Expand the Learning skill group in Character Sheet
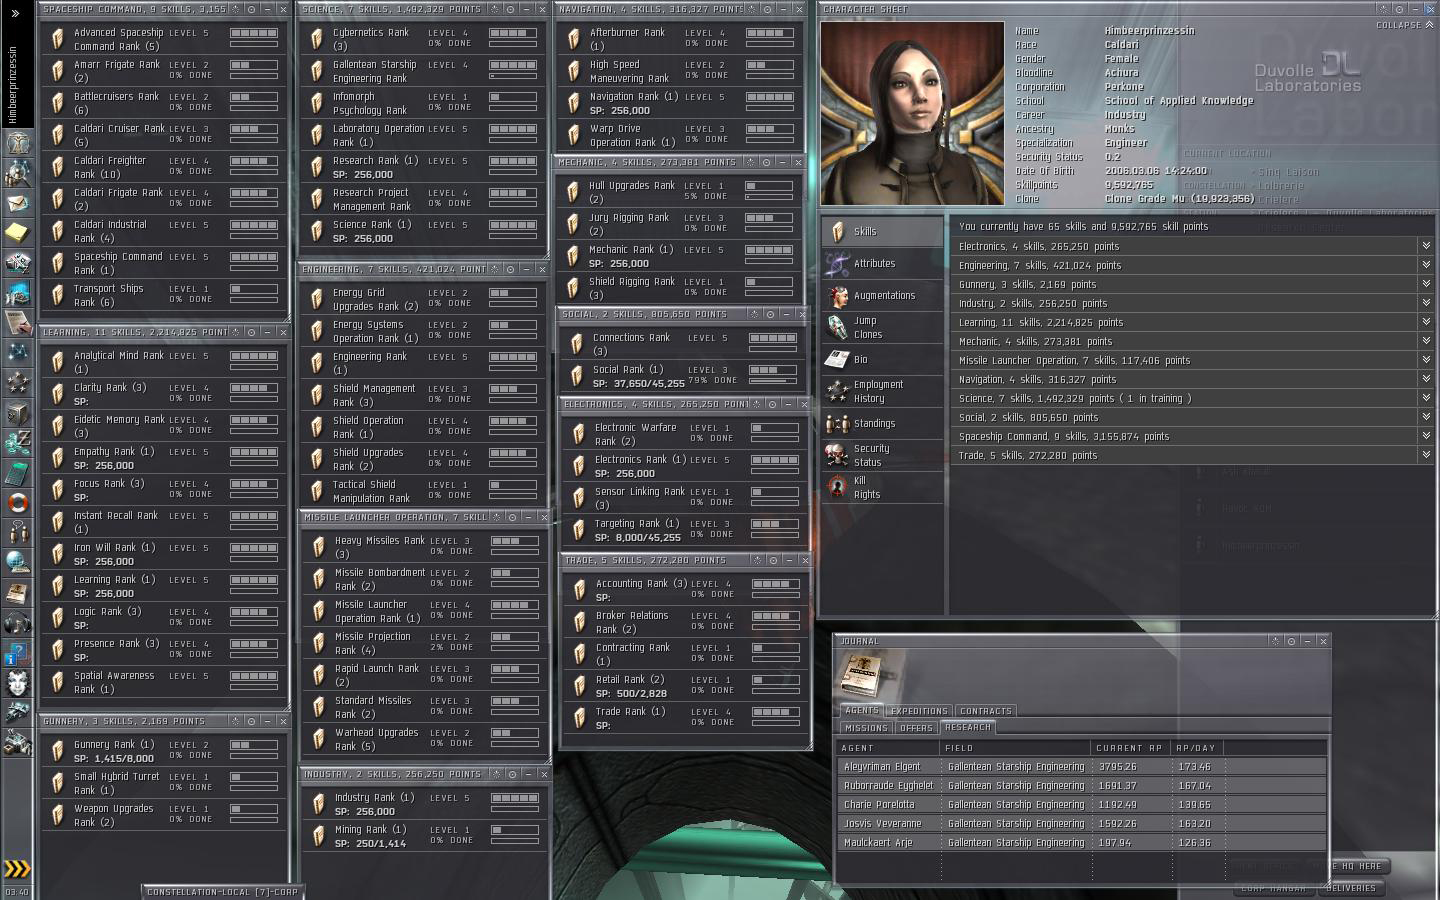 coord(1426,322)
